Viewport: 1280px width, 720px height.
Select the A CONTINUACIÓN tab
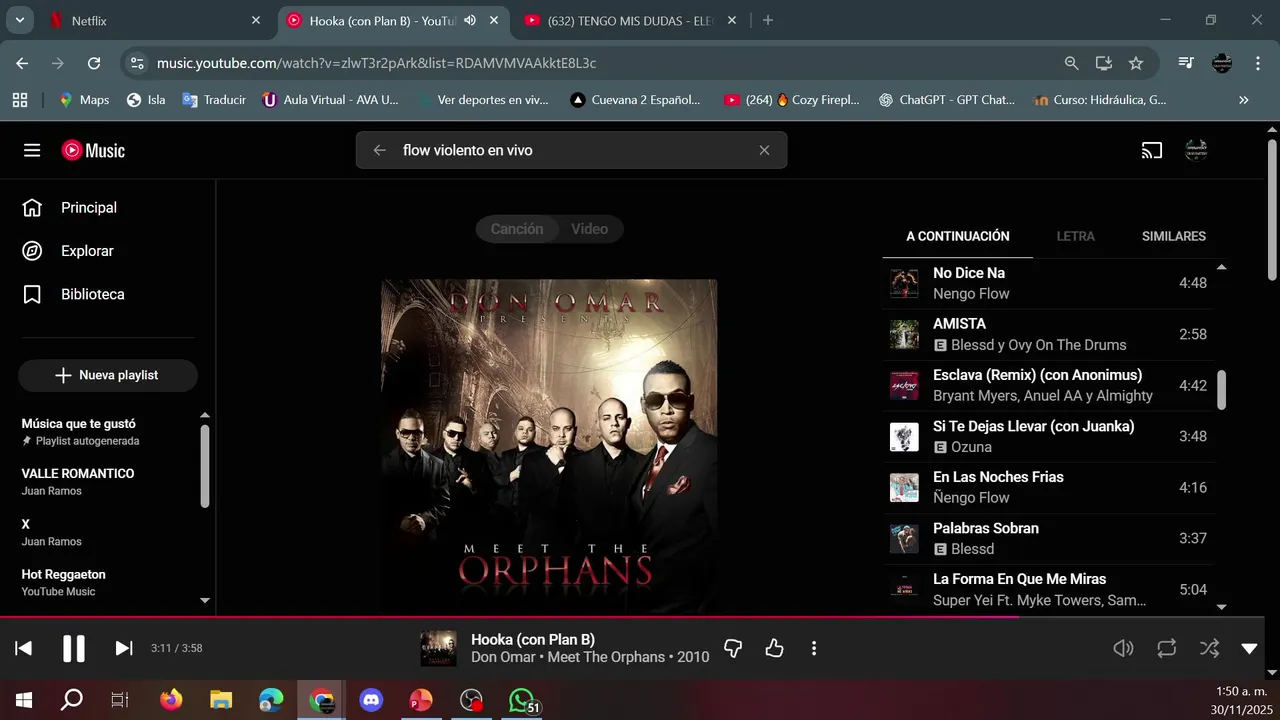[x=958, y=237]
